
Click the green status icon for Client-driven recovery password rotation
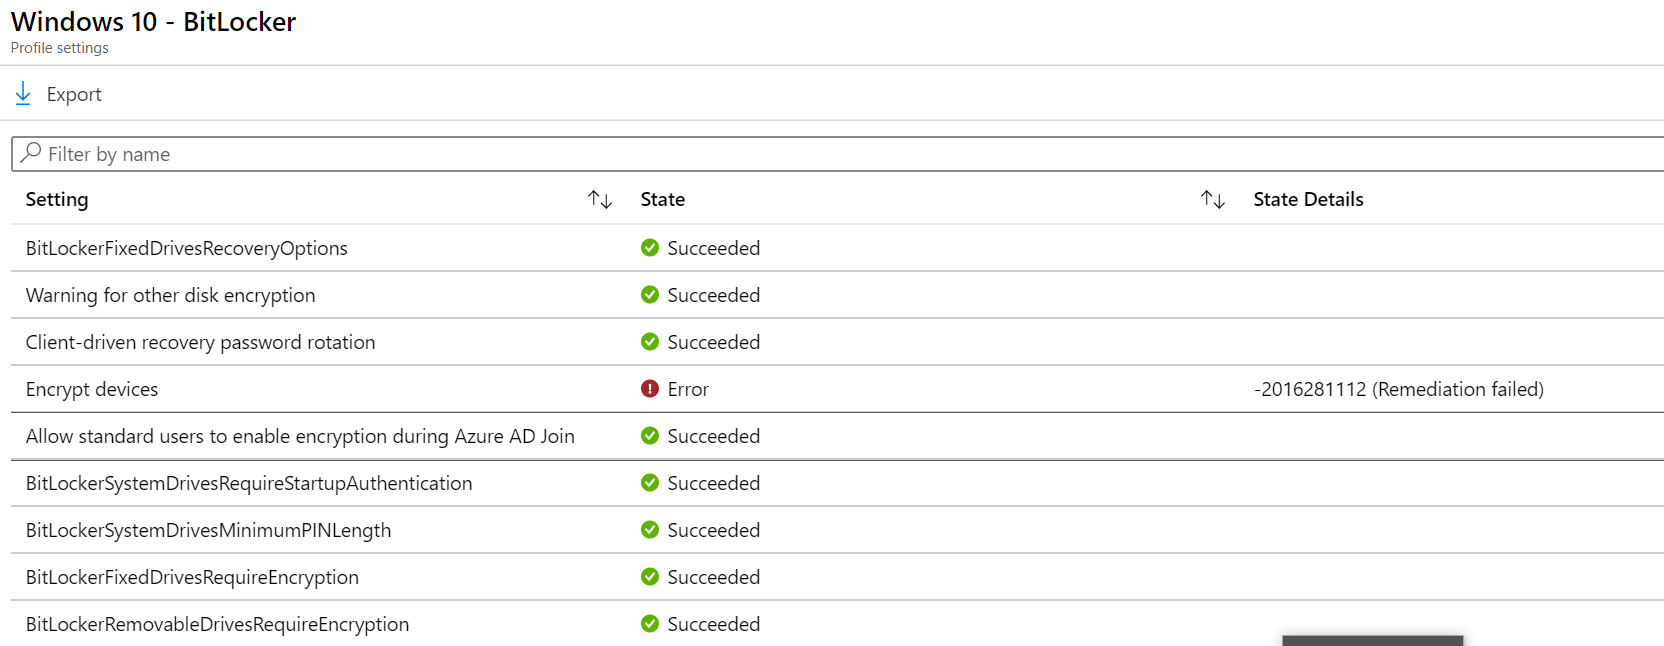[651, 342]
